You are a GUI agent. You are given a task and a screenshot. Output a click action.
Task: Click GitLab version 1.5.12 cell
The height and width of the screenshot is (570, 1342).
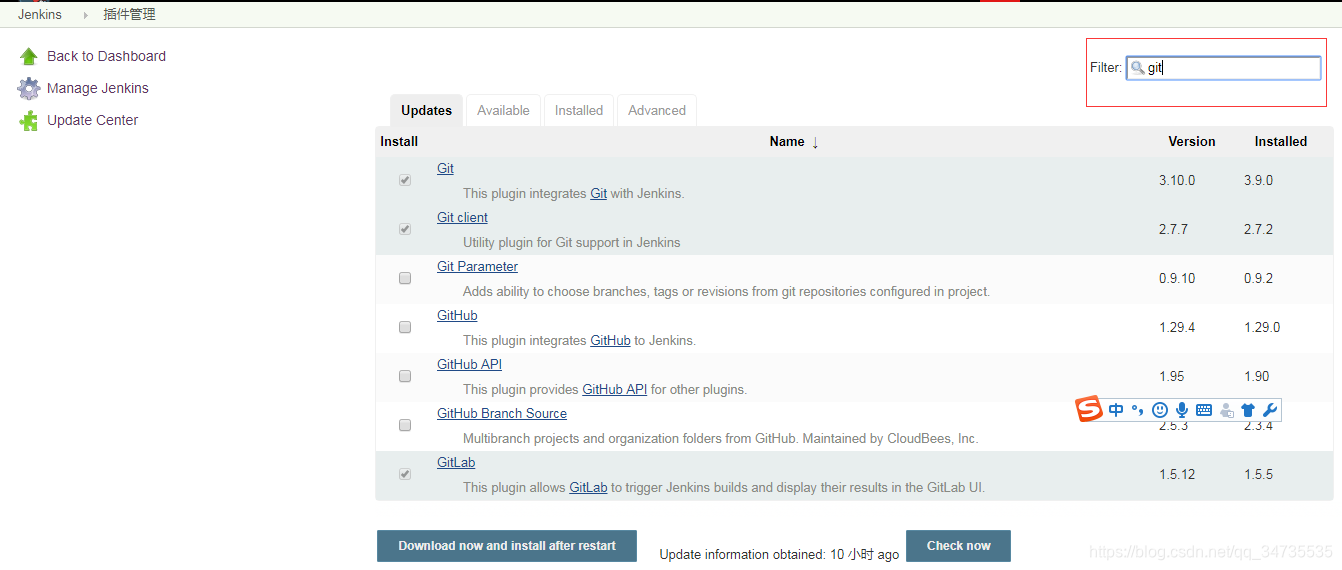pos(1177,475)
